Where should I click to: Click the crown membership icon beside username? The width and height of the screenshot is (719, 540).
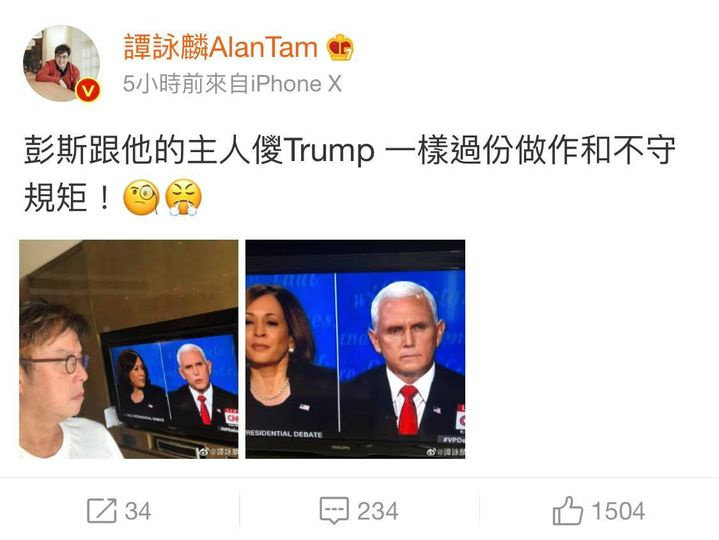[x=340, y=48]
